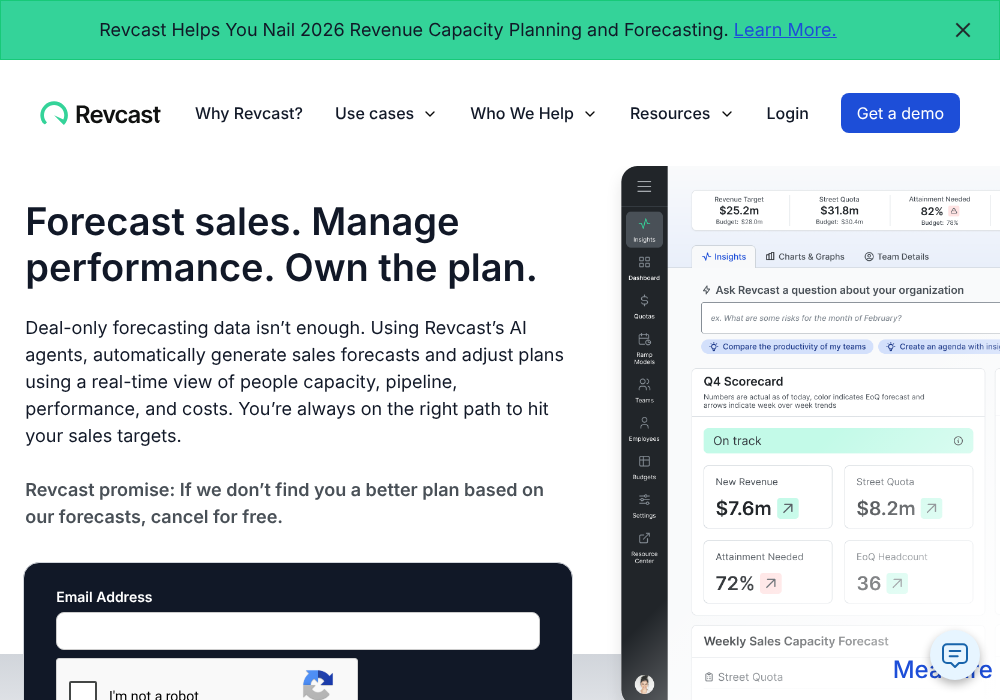Click the Login link
The width and height of the screenshot is (1000, 700).
(x=787, y=114)
